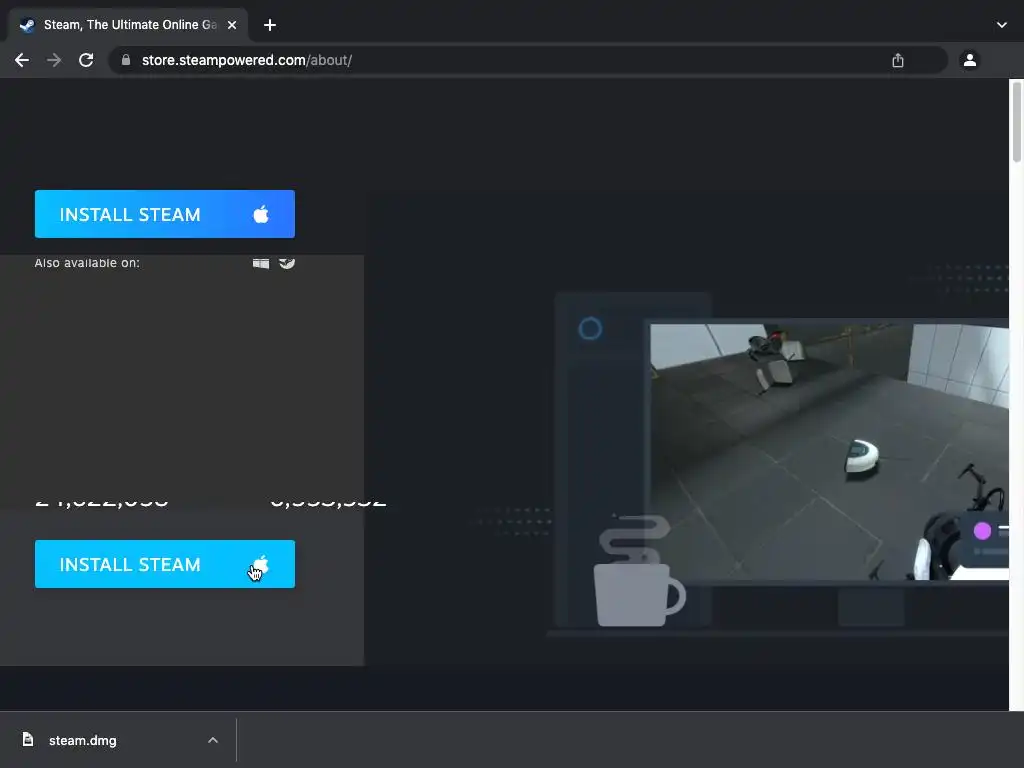The height and width of the screenshot is (768, 1024).
Task: Click the Portal game preview image
Action: [x=829, y=451]
